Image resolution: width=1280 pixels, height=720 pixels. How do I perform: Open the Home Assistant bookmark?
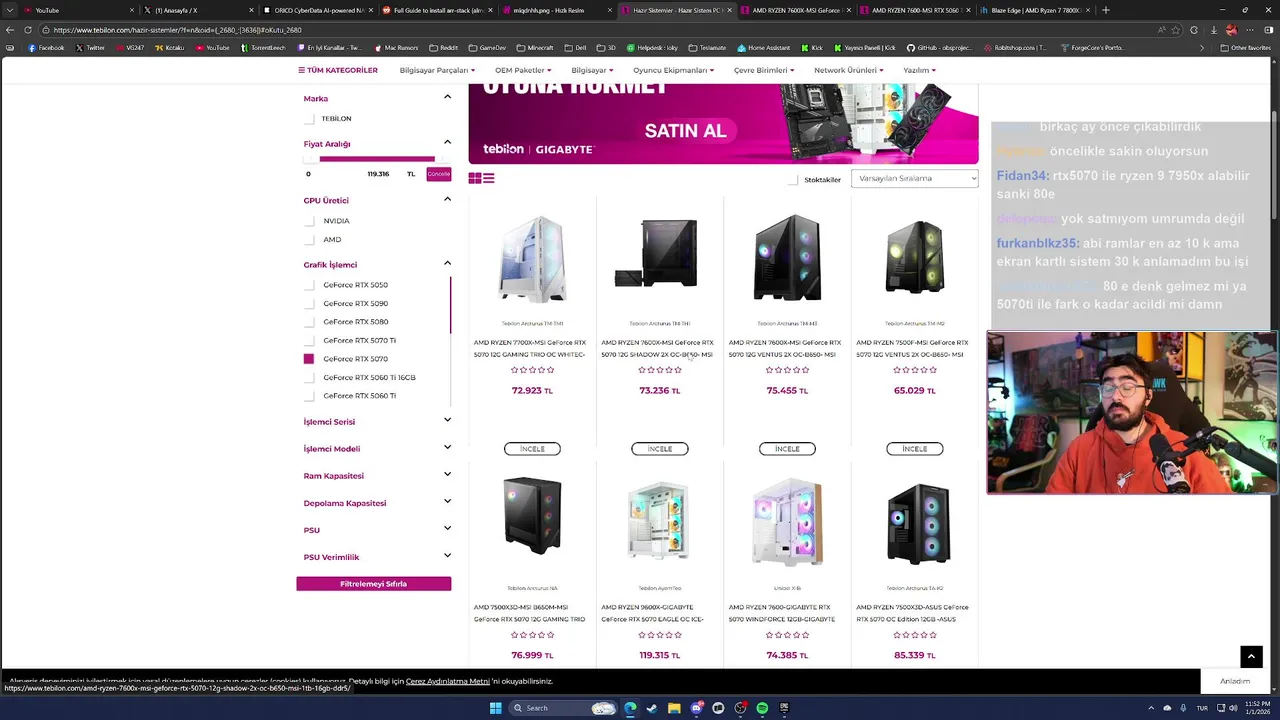763,48
